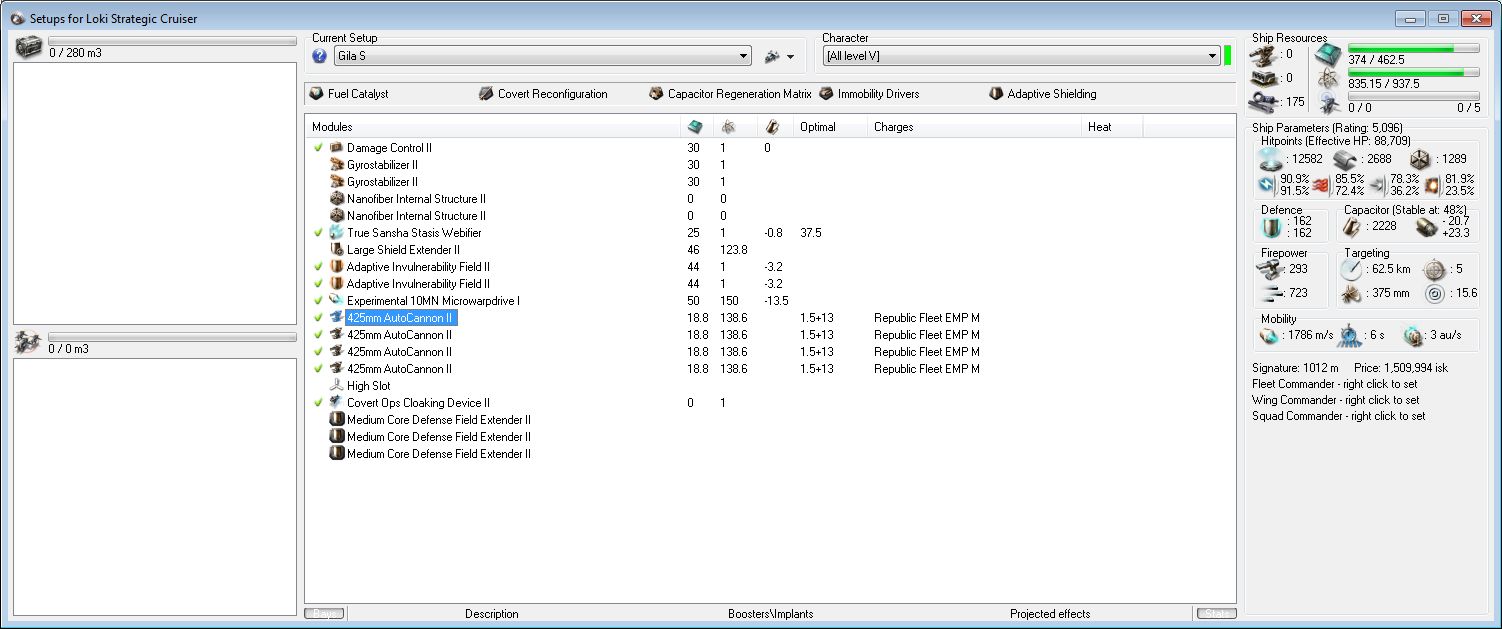Viewport: 1502px width, 629px height.
Task: Click the empty High Slot icon
Action: (336, 386)
